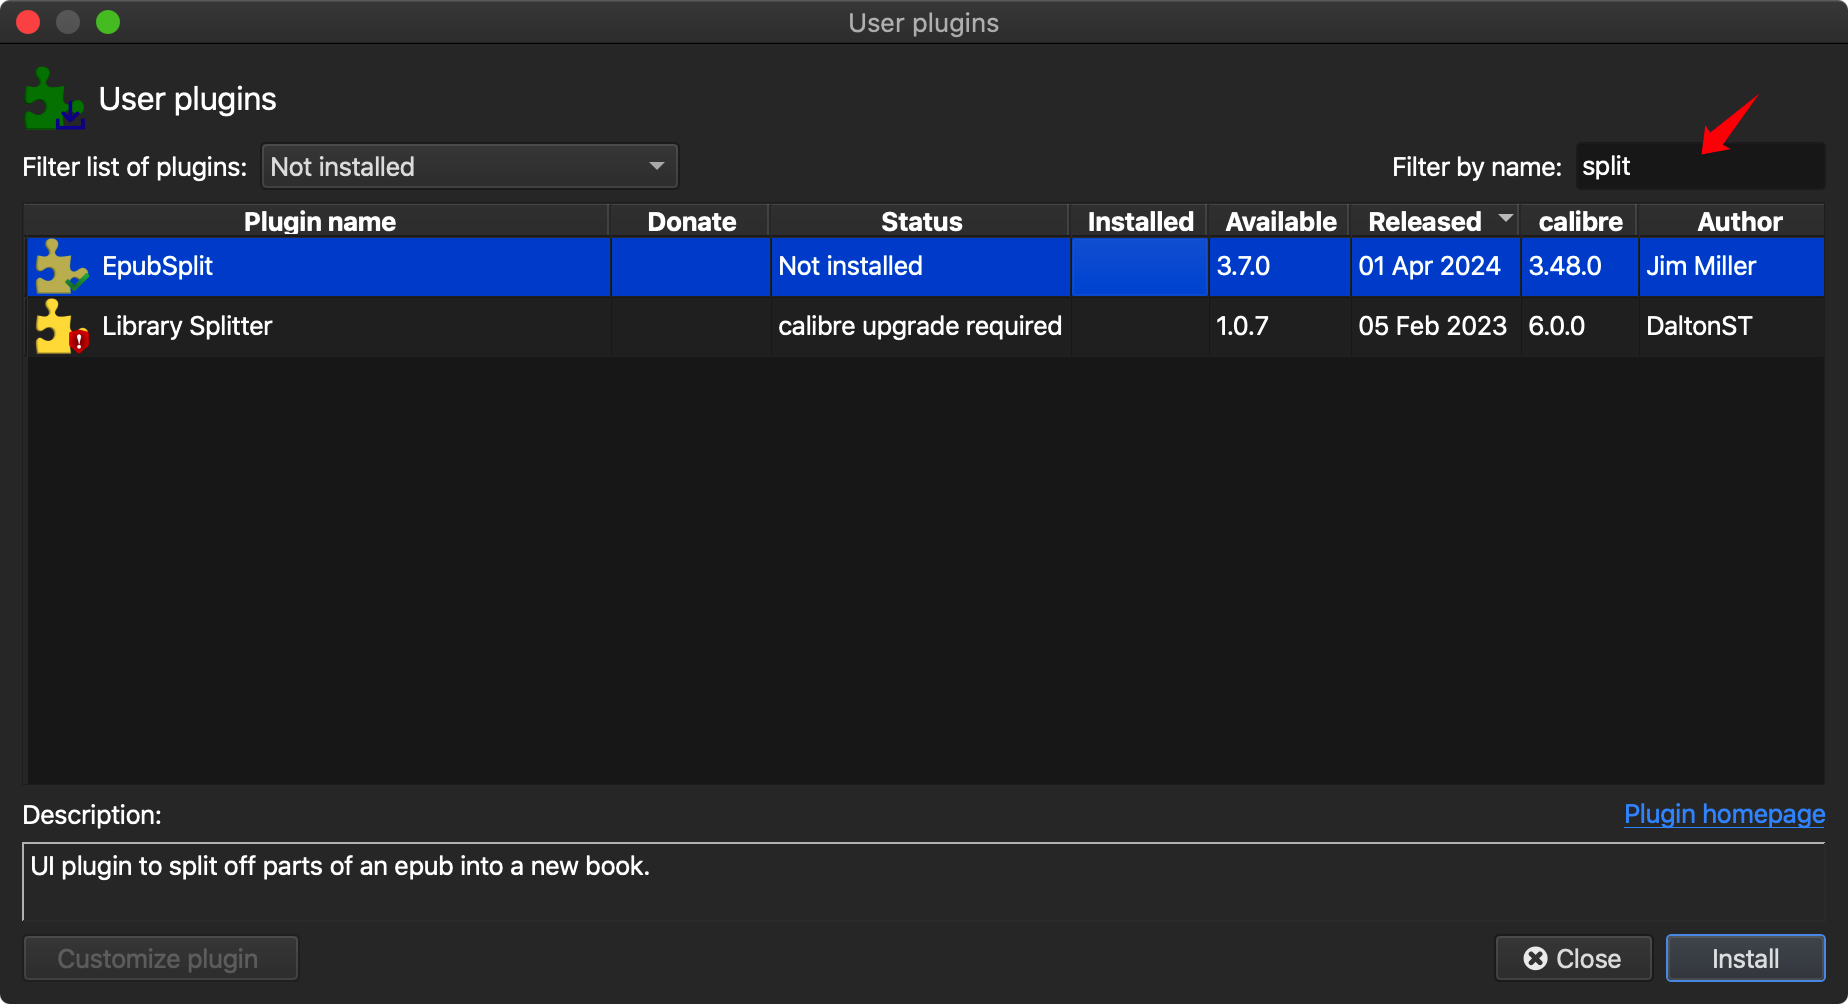1848x1004 pixels.
Task: Sort by calibre column header
Action: pos(1580,221)
